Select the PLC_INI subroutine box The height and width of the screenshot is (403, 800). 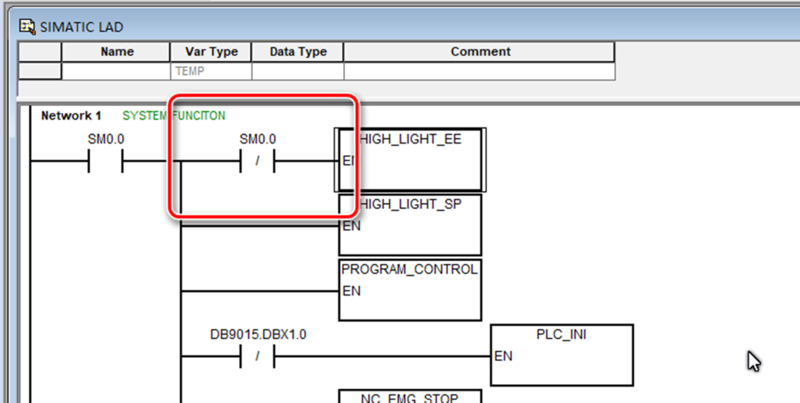562,355
